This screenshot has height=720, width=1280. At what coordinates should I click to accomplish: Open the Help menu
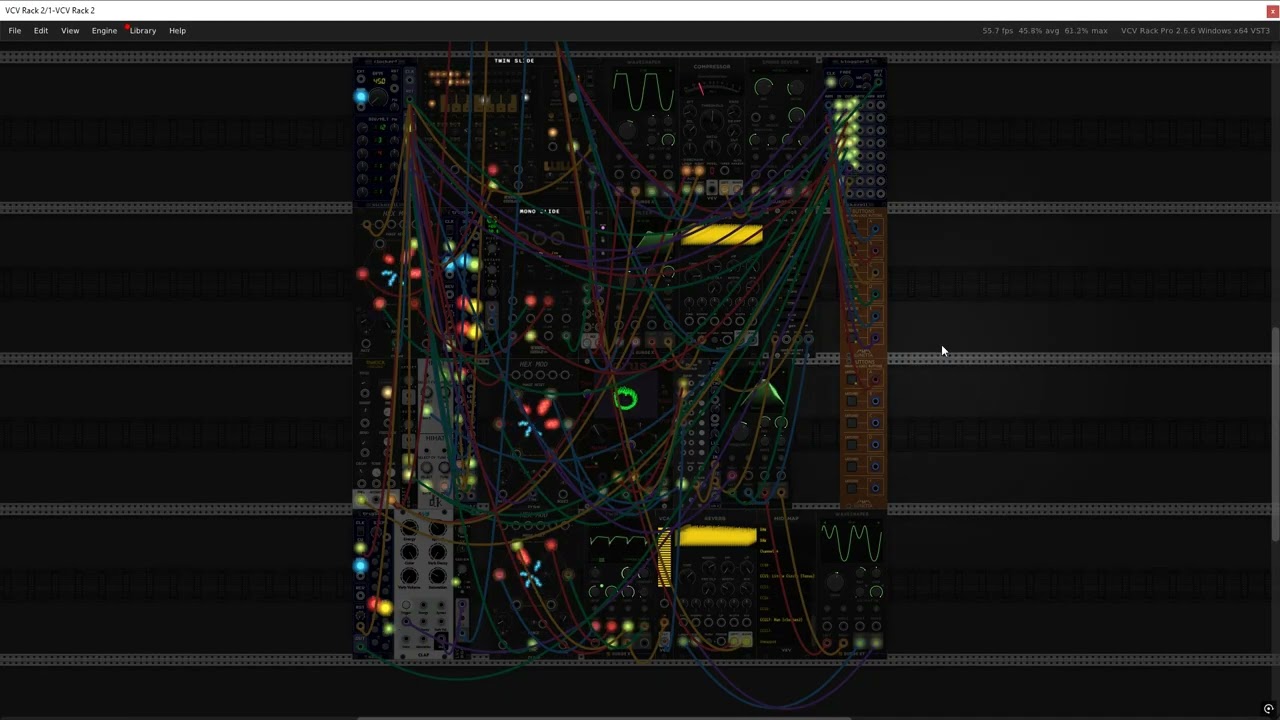click(x=177, y=30)
